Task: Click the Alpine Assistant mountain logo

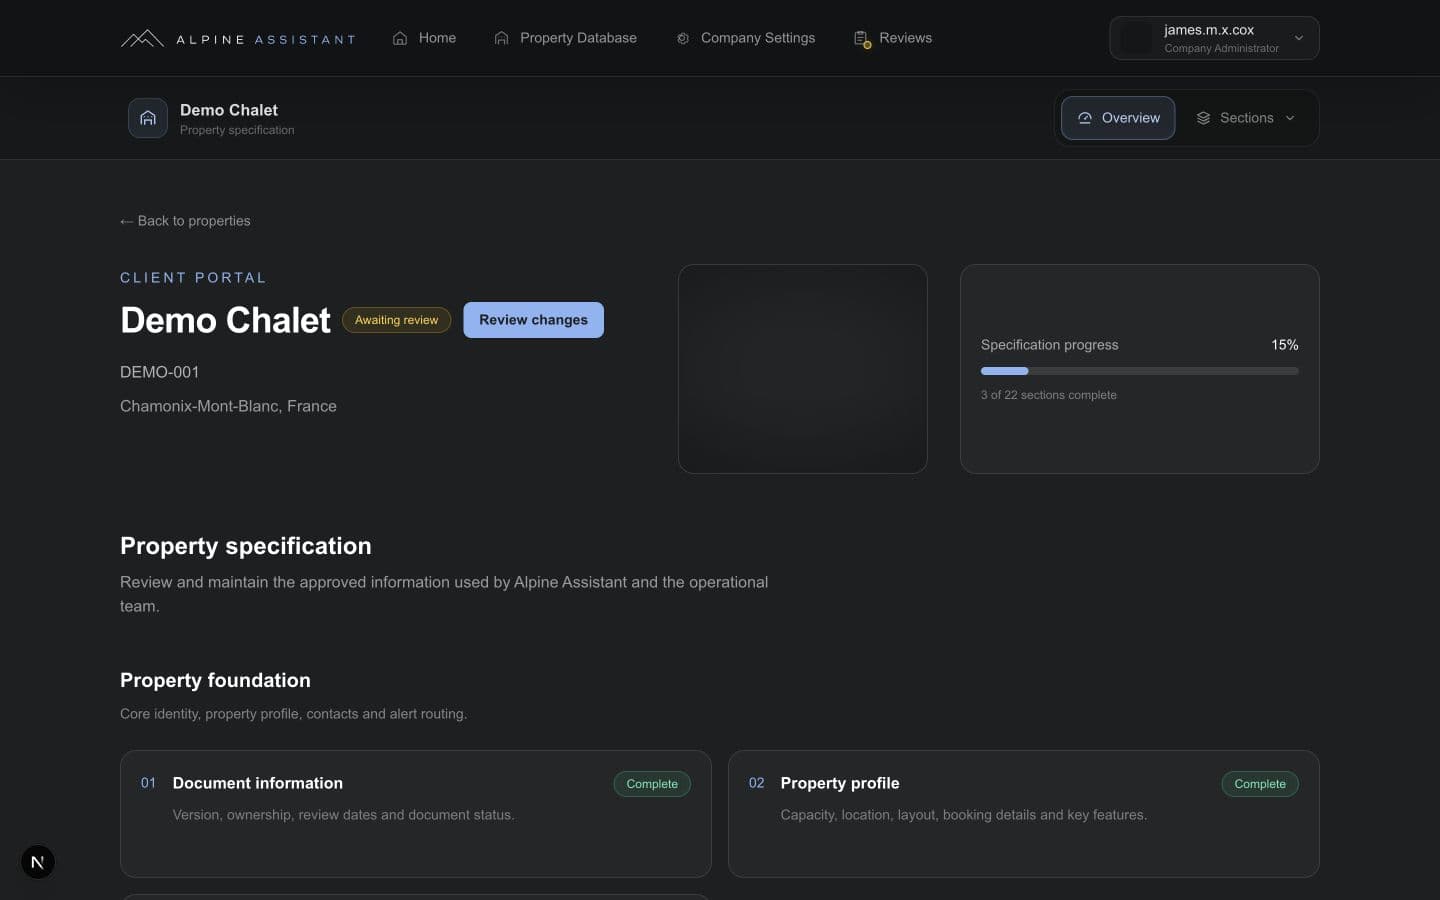Action: pyautogui.click(x=142, y=39)
